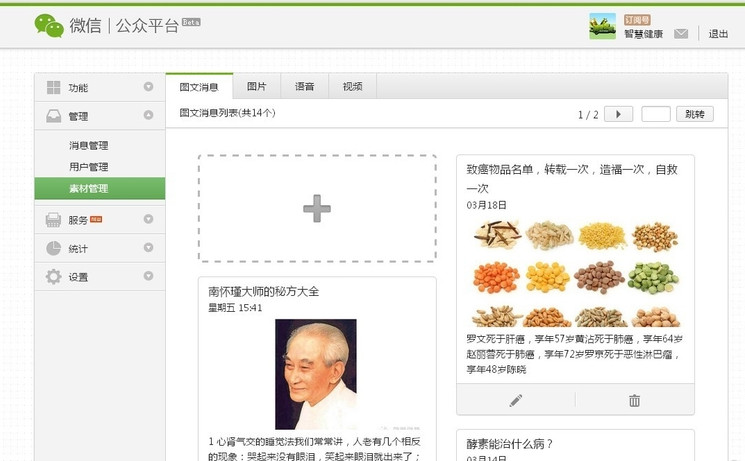745x461 pixels.
Task: Click the 订阅号 account type badge
Action: [637, 19]
